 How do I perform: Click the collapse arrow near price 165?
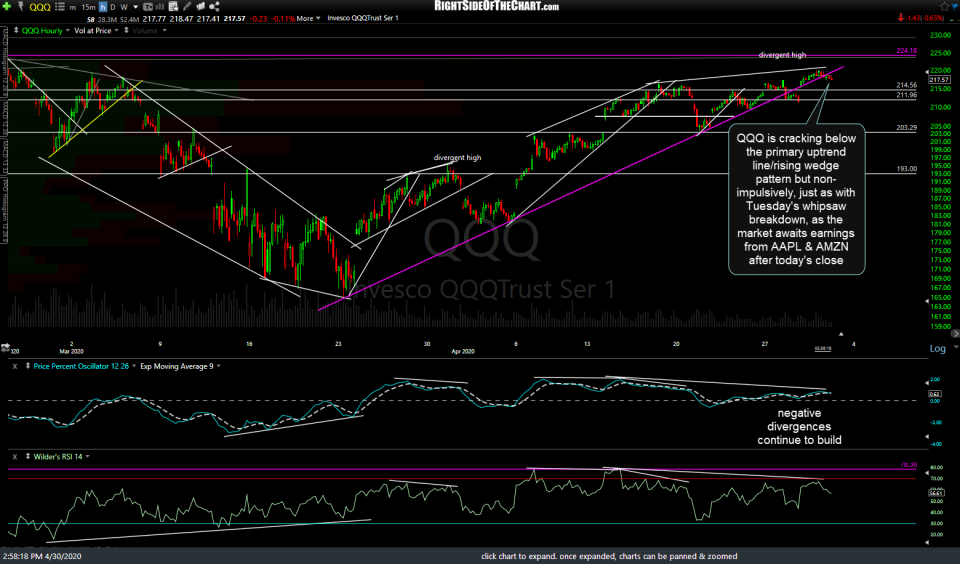(x=926, y=301)
